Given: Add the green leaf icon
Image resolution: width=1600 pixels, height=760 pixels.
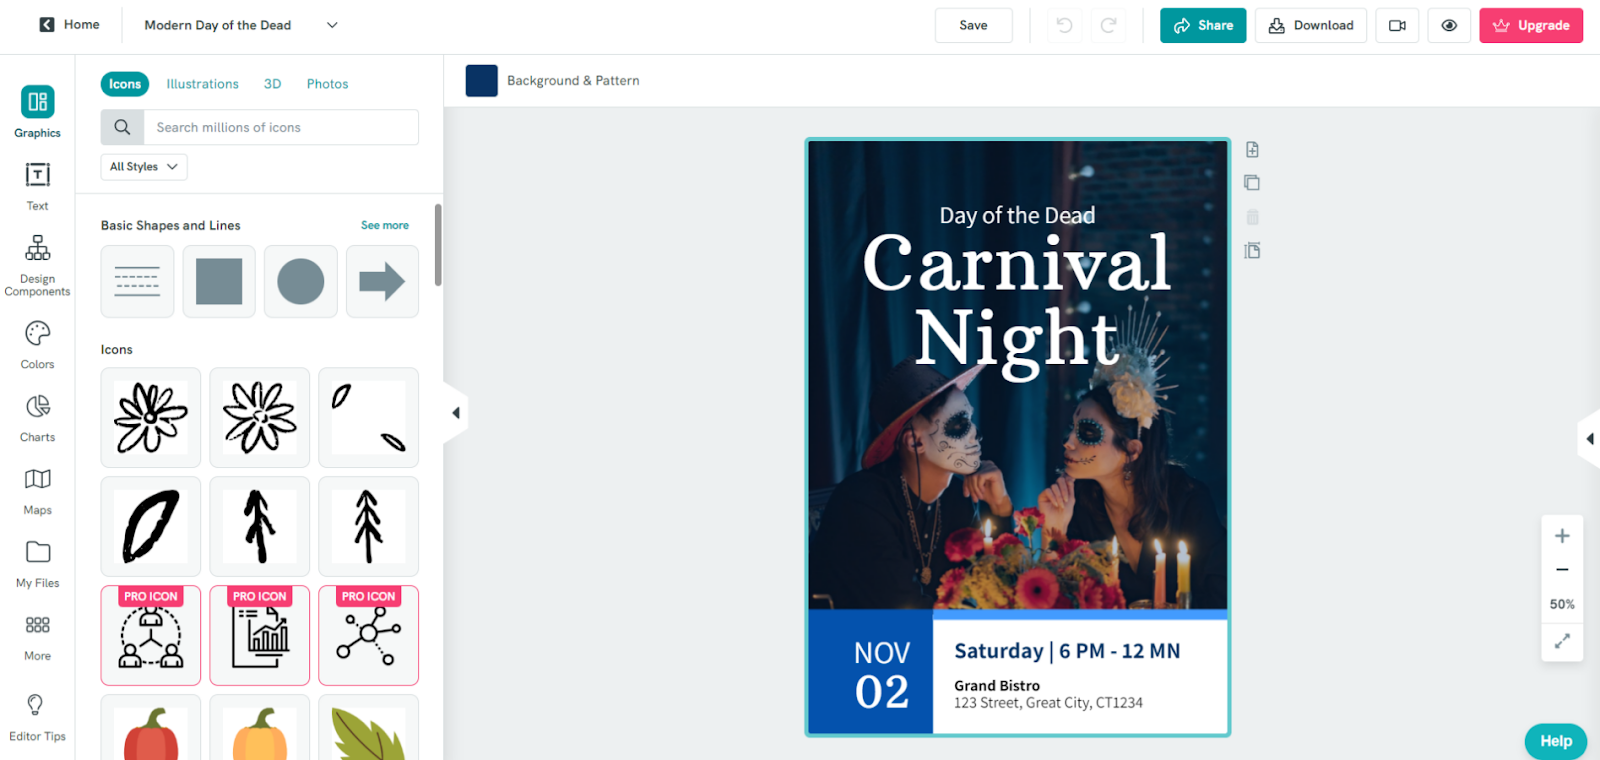Looking at the screenshot, I should tap(369, 730).
